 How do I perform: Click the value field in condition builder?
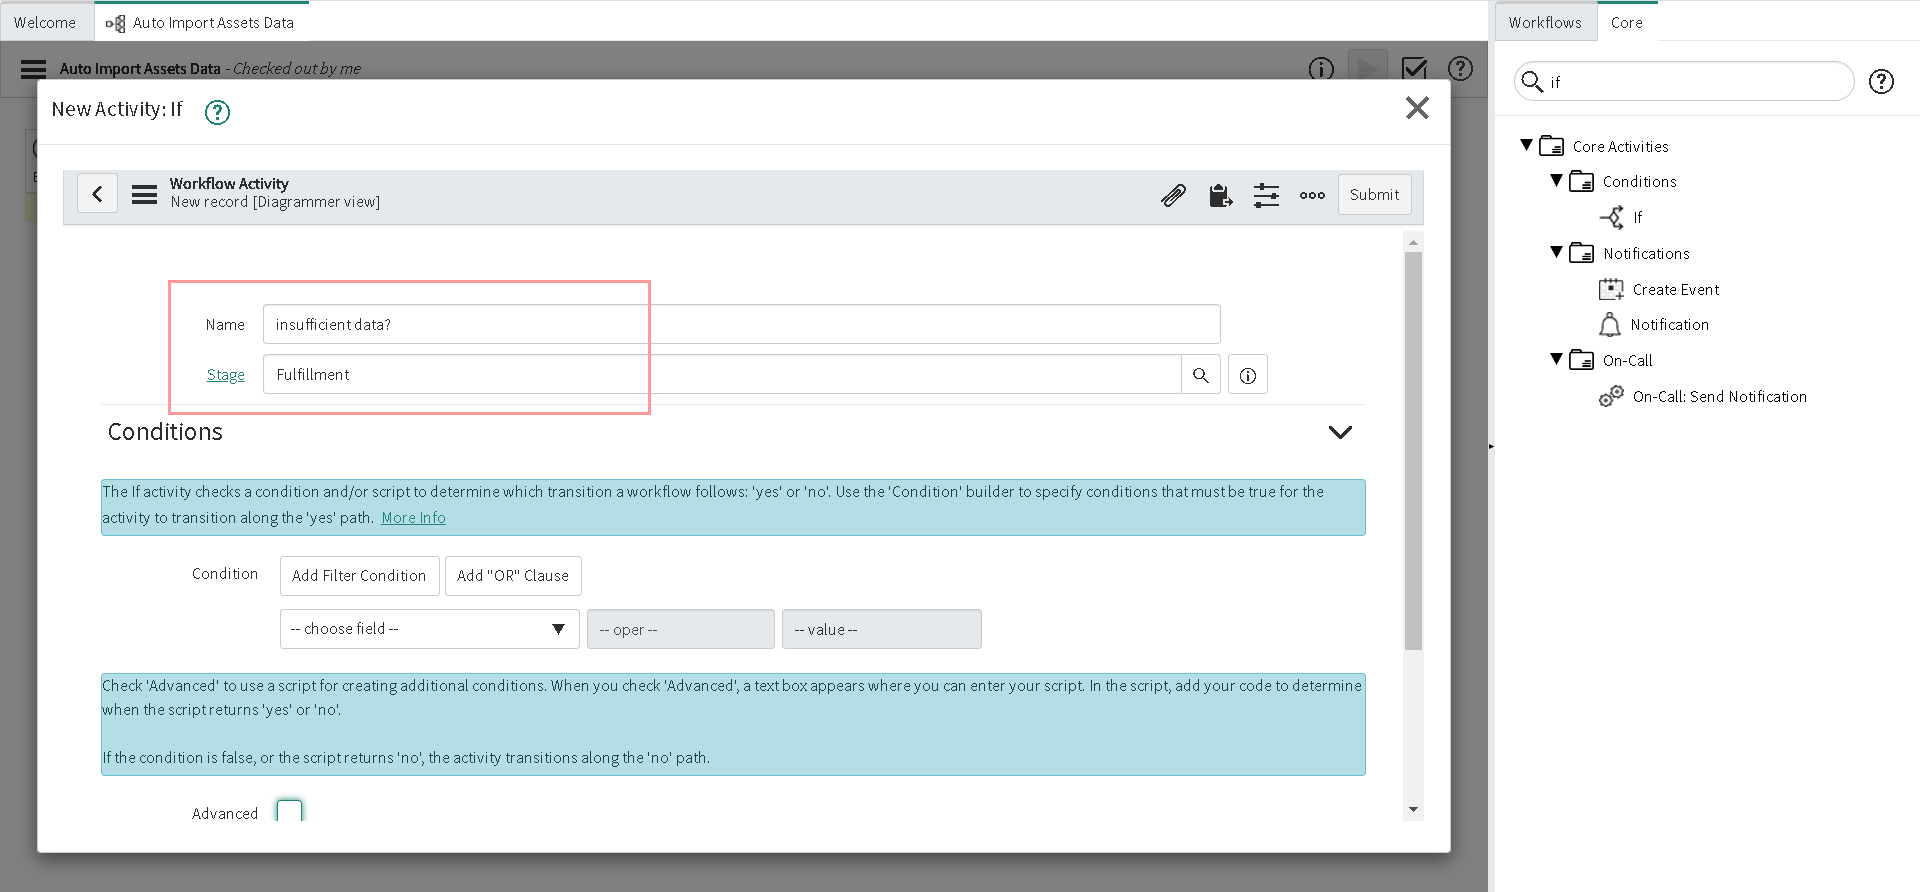pyautogui.click(x=881, y=629)
